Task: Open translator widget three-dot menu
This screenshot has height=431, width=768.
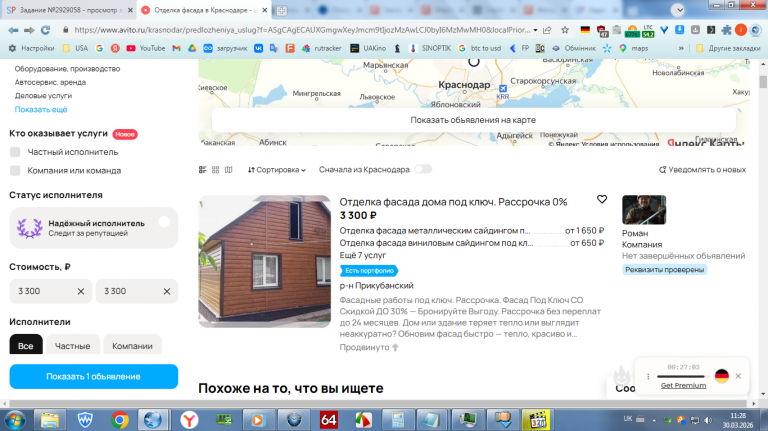Action: (x=648, y=376)
